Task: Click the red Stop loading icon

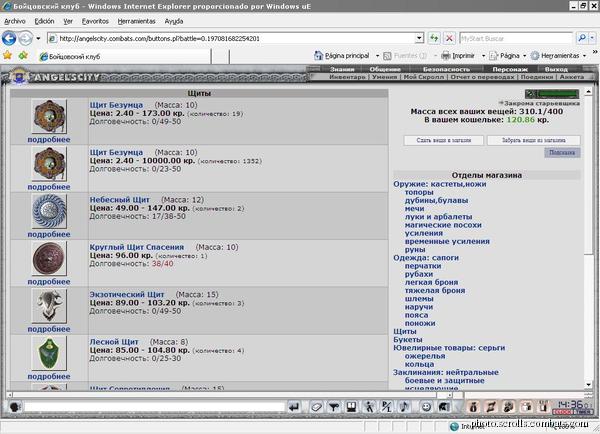Action: [449, 38]
